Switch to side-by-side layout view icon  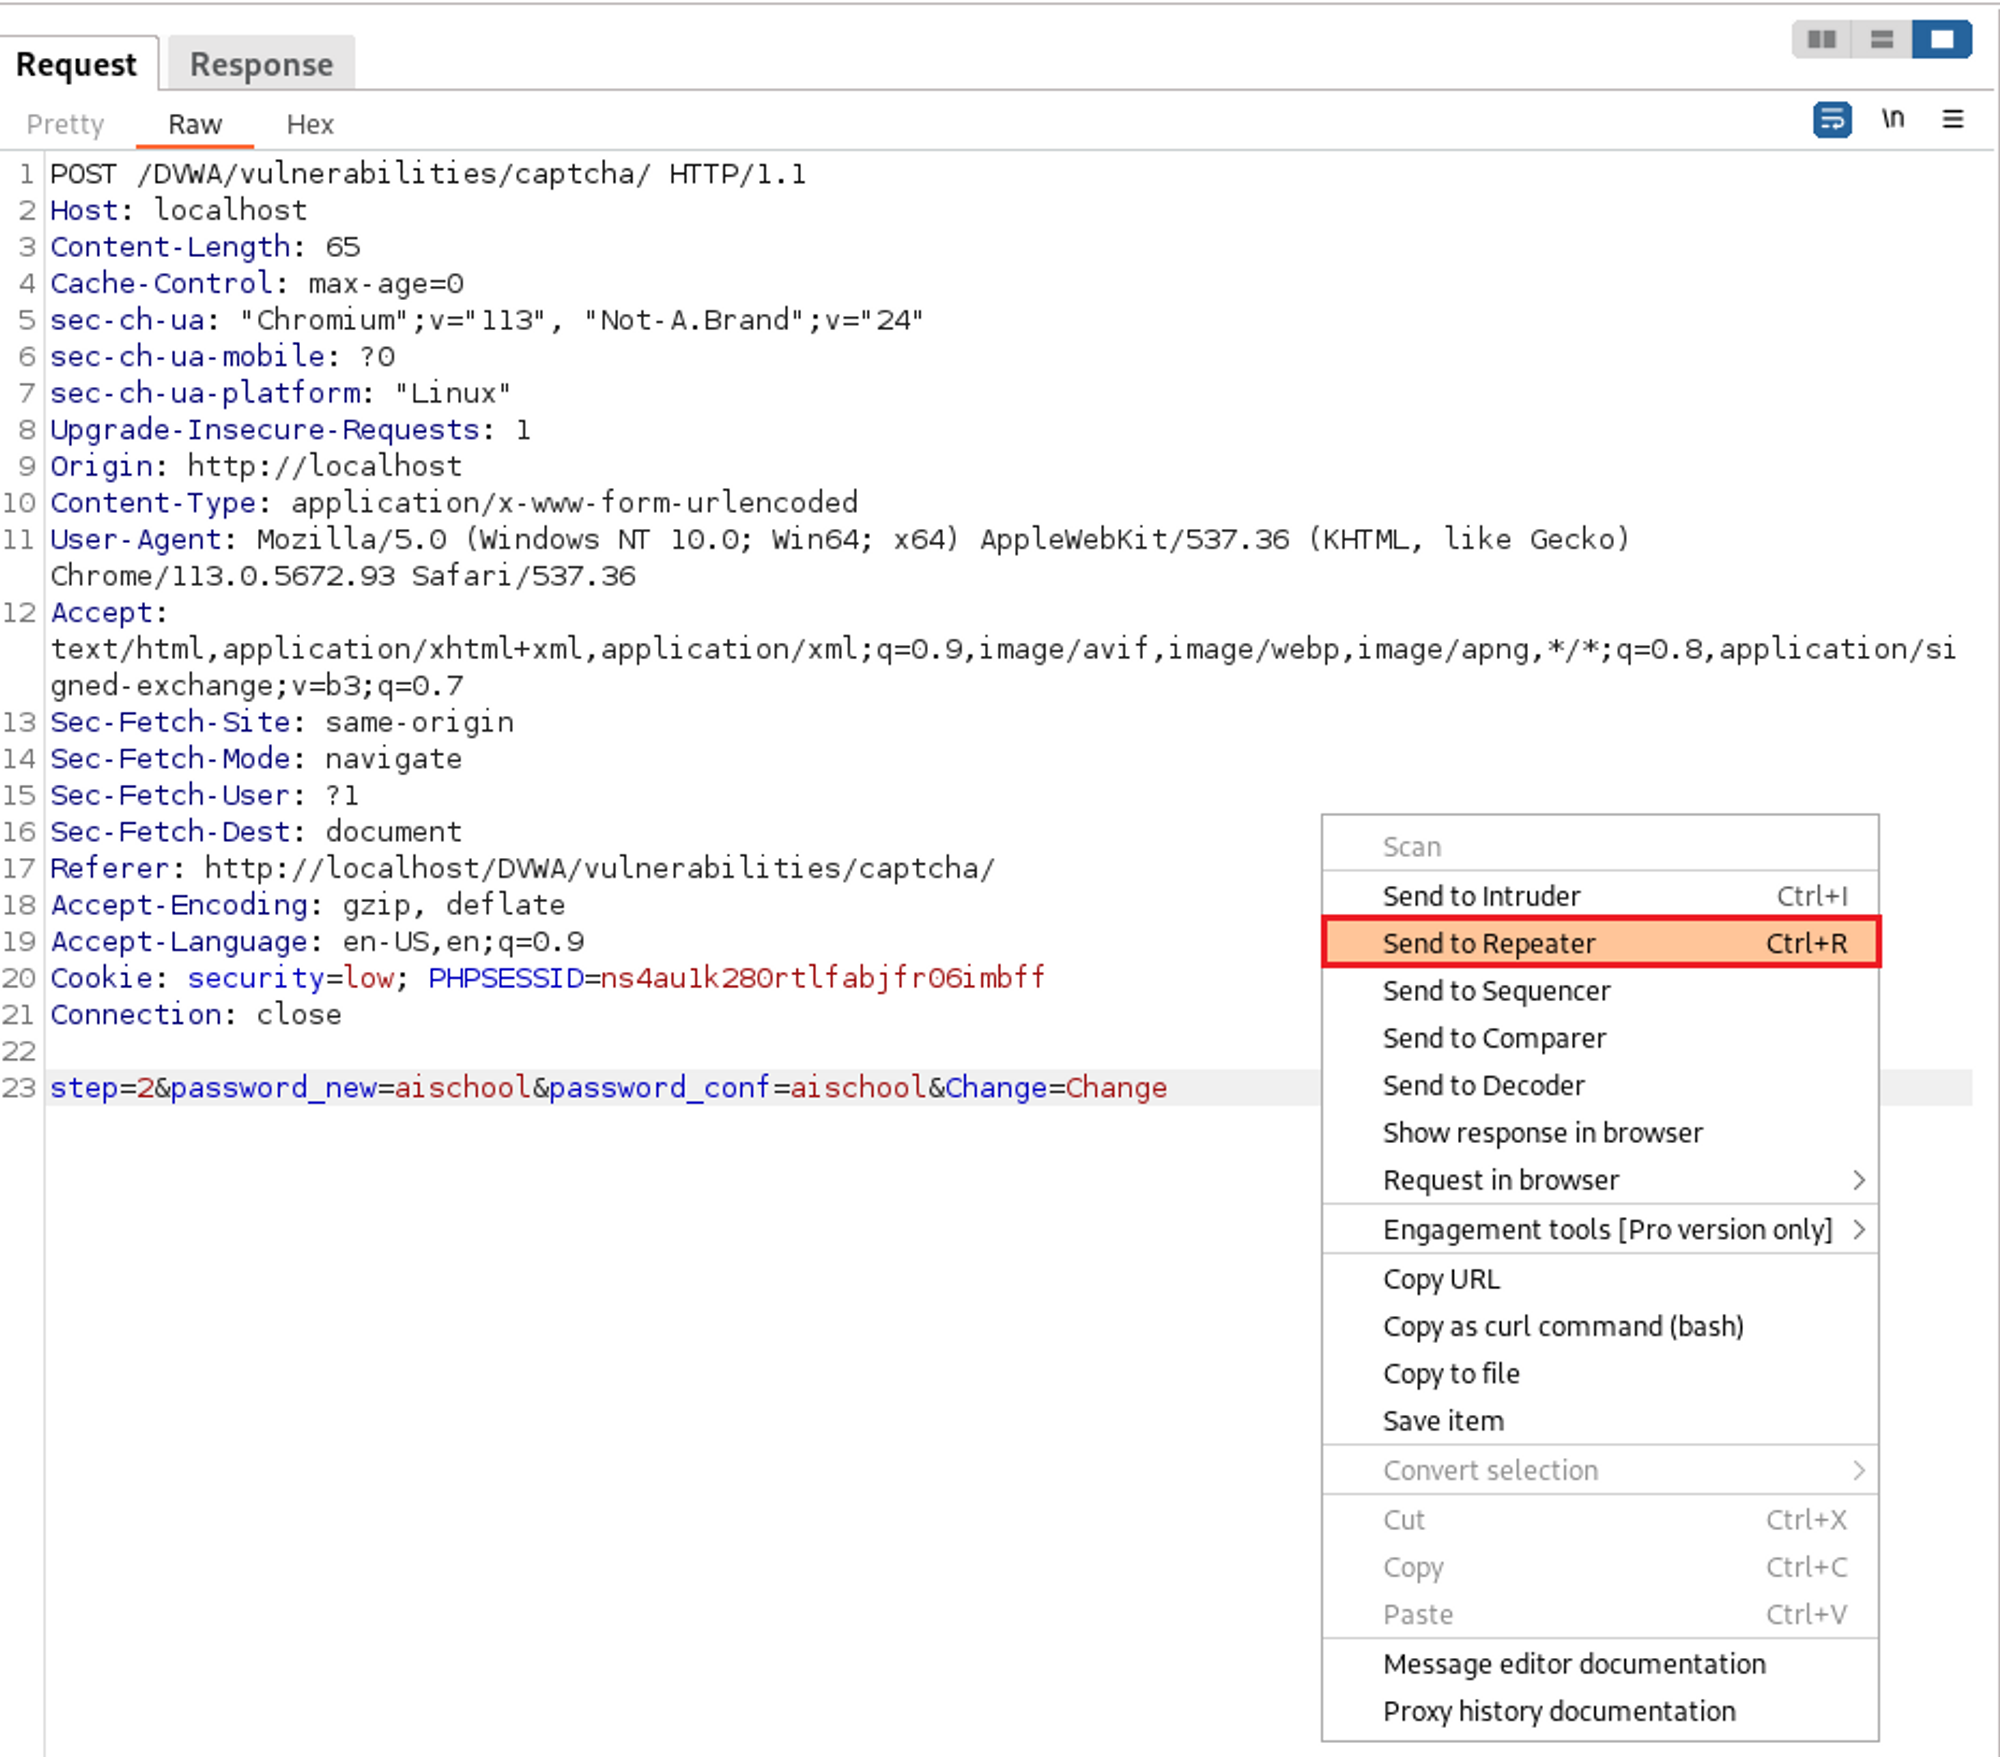[1822, 40]
